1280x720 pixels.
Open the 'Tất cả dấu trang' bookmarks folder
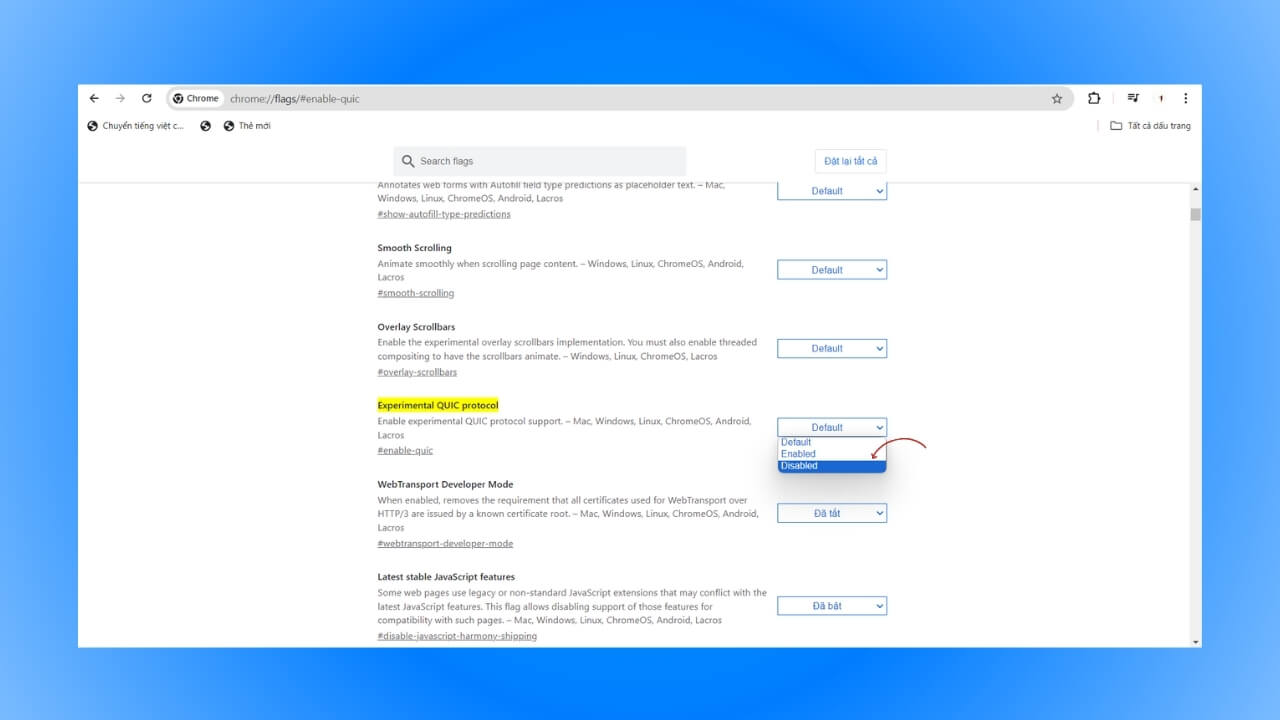tap(1150, 126)
